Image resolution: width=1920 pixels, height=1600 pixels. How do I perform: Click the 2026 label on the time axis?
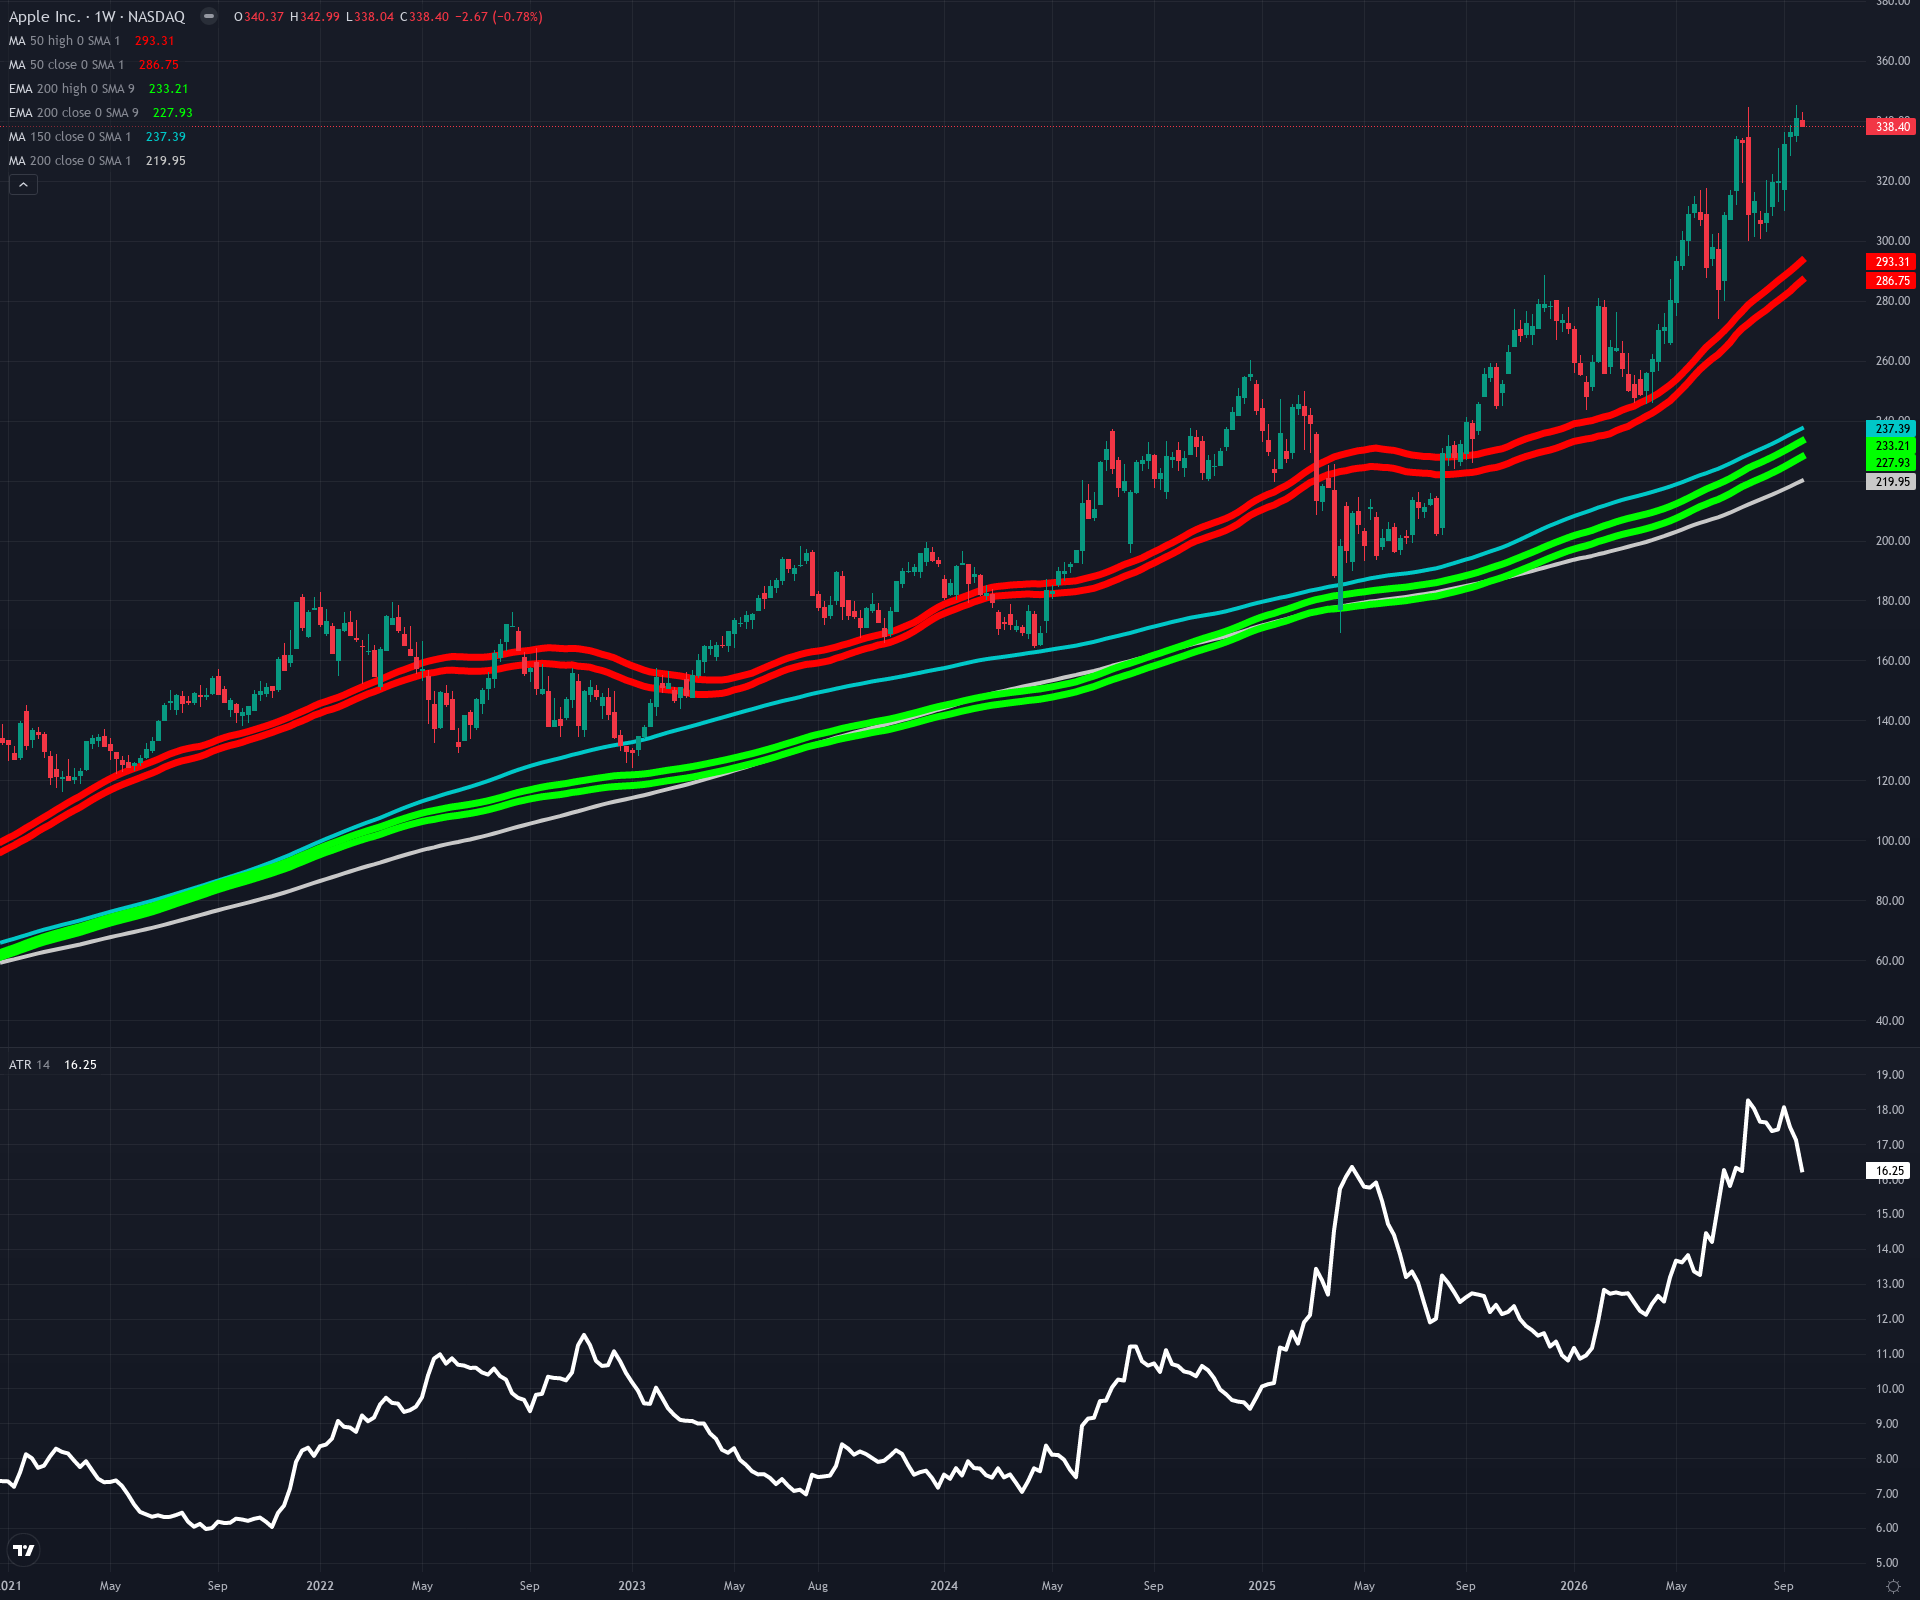(1574, 1586)
